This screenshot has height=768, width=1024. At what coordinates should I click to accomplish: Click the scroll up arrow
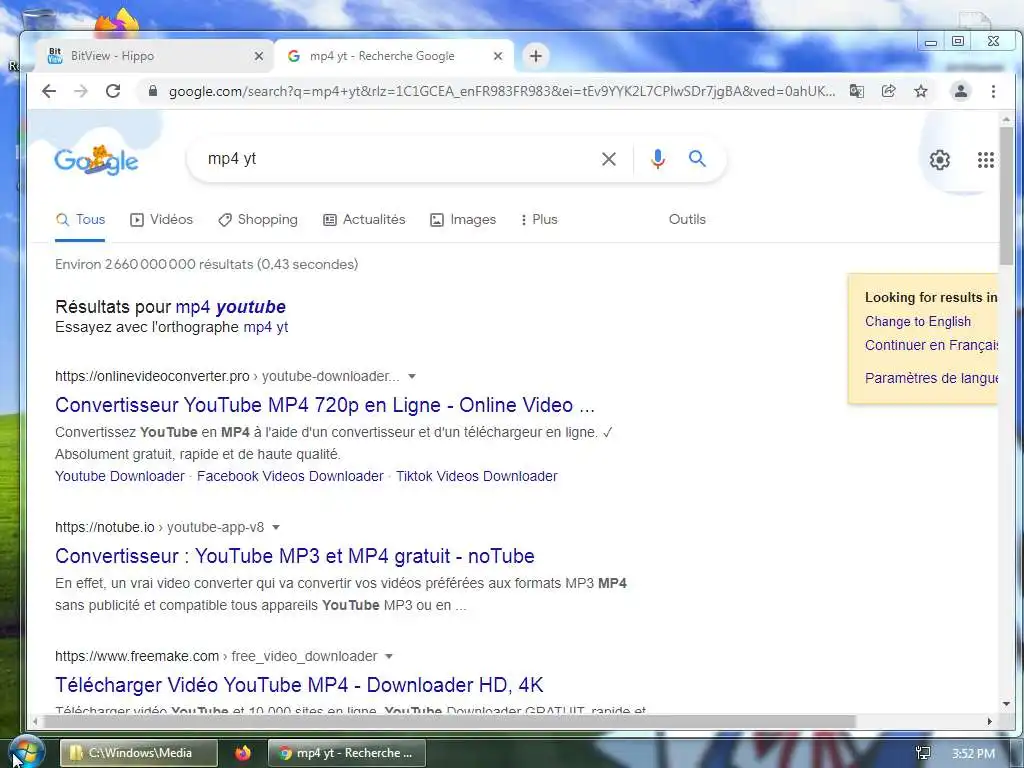(1006, 120)
